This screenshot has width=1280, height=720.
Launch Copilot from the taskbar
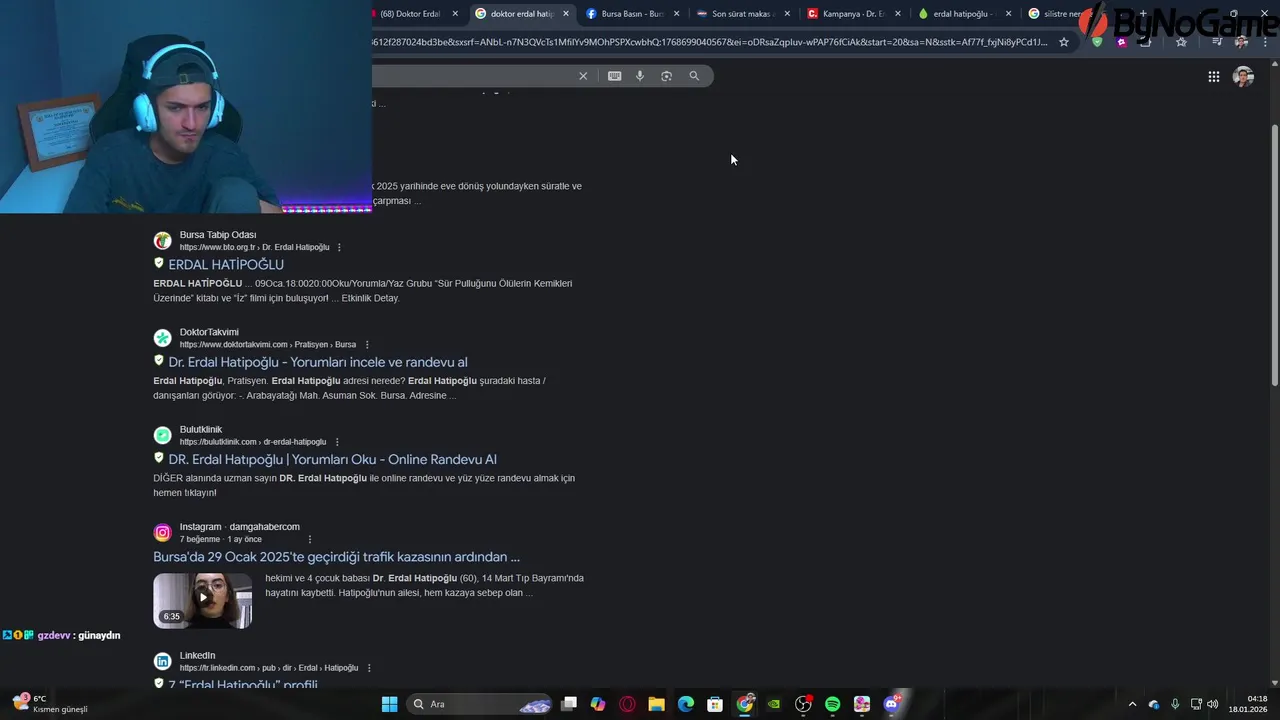[598, 704]
